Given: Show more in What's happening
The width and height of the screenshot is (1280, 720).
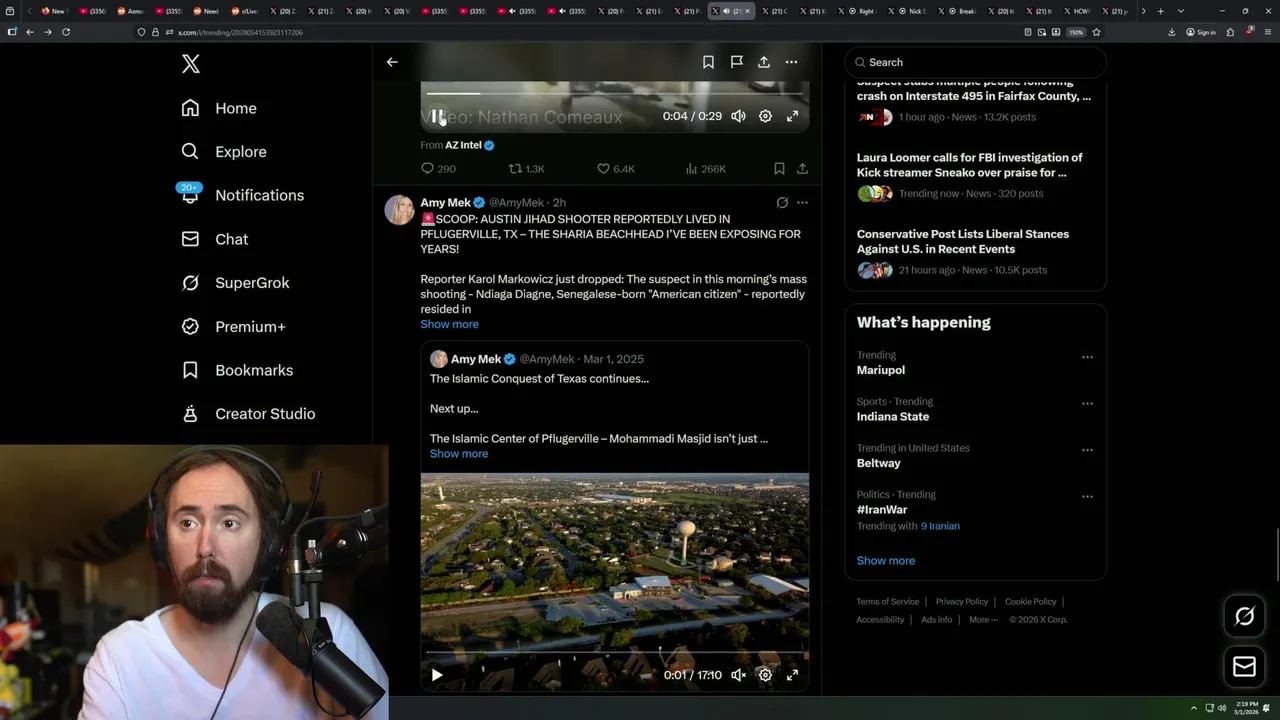Looking at the screenshot, I should [x=886, y=561].
